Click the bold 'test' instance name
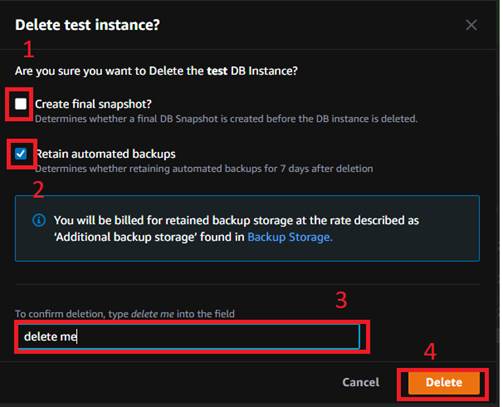503x407 pixels. [217, 71]
